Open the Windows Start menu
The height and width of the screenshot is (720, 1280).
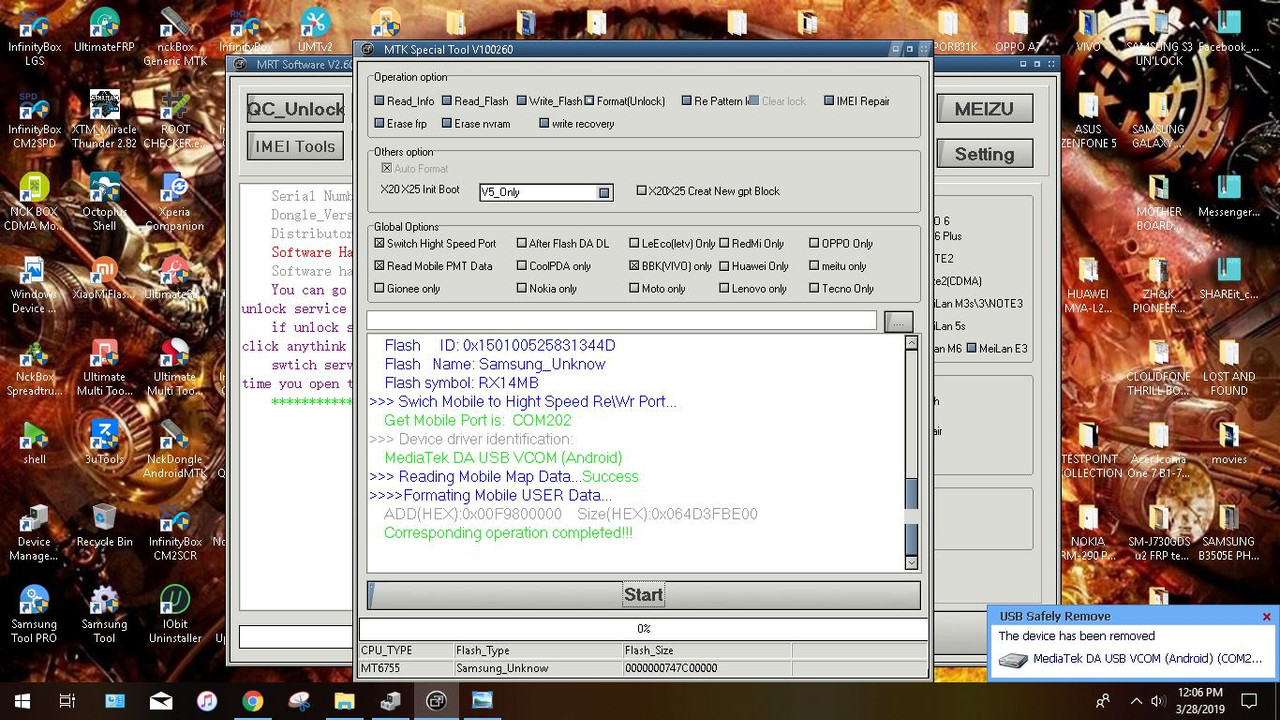pyautogui.click(x=22, y=701)
